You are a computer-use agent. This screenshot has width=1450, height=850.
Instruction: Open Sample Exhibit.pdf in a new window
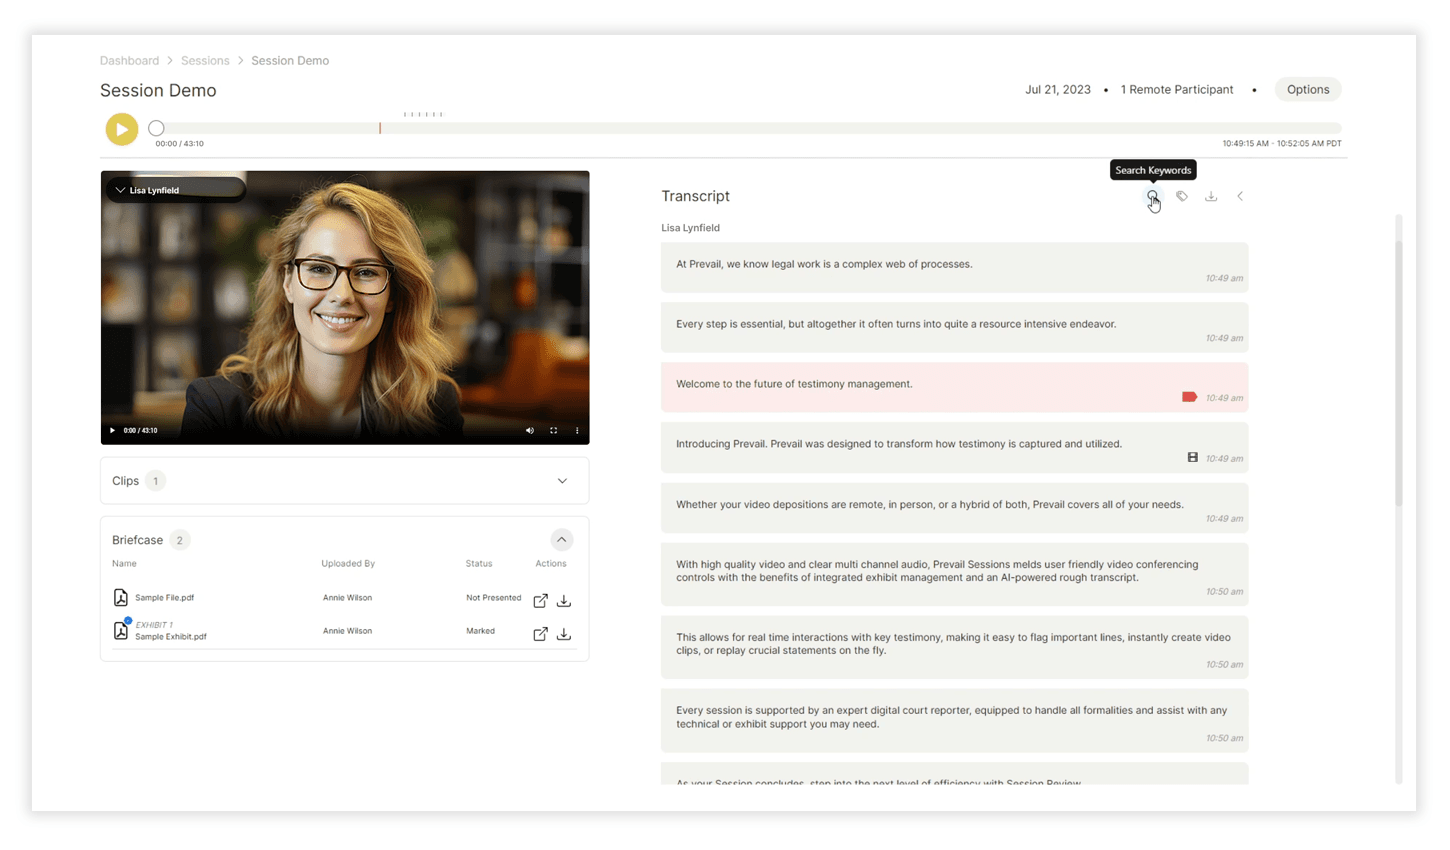[x=540, y=634]
